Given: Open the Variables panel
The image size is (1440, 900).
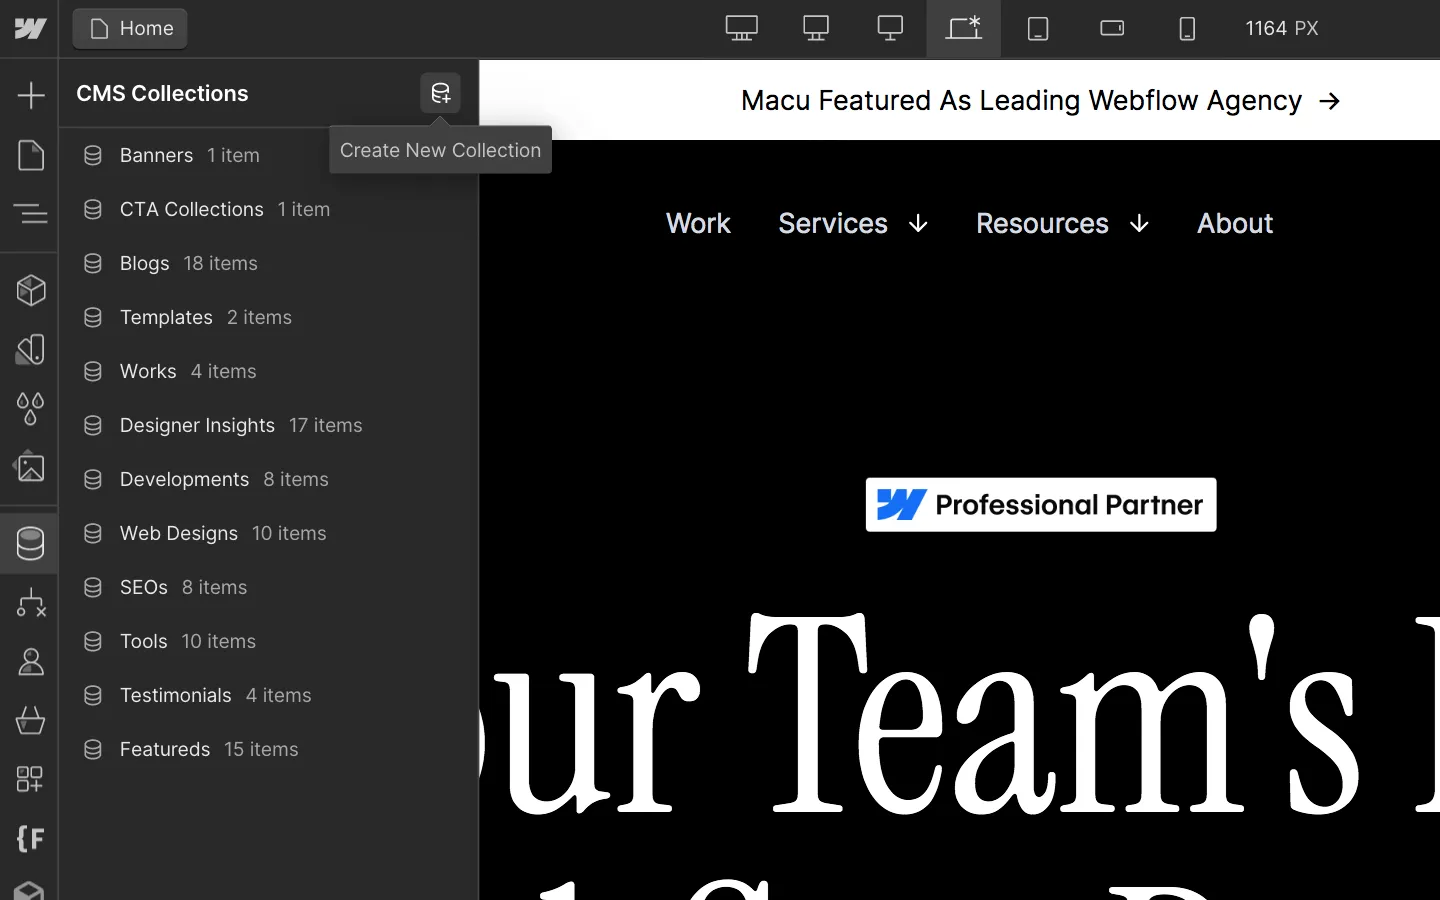Looking at the screenshot, I should click(x=30, y=409).
